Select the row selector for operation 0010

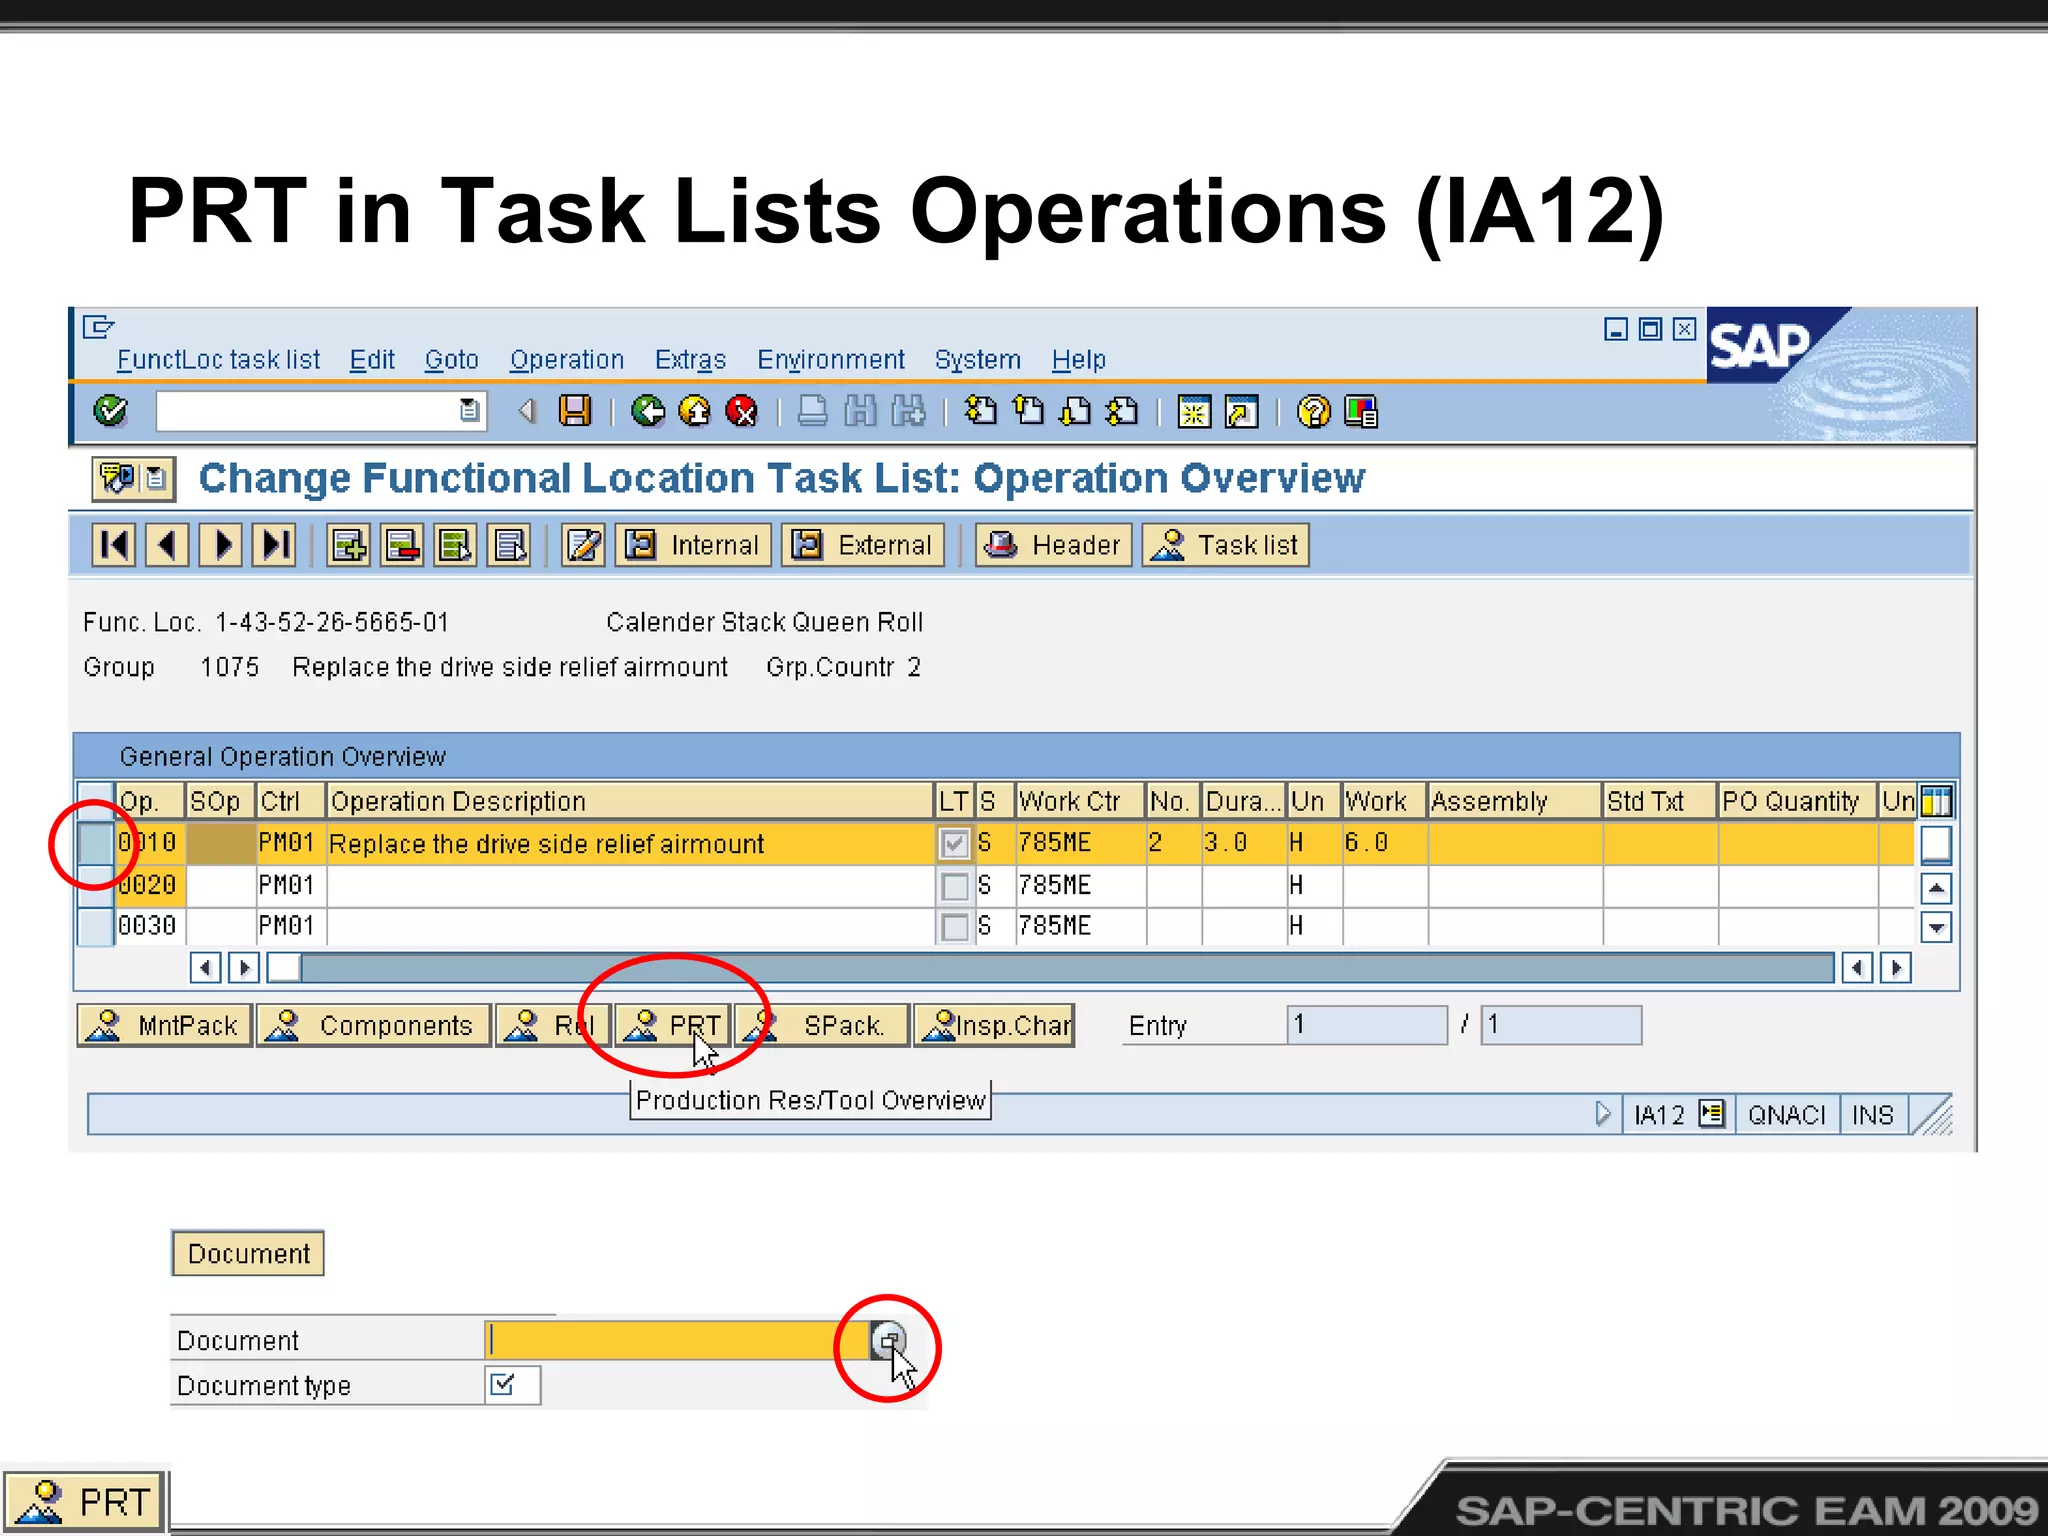click(95, 843)
